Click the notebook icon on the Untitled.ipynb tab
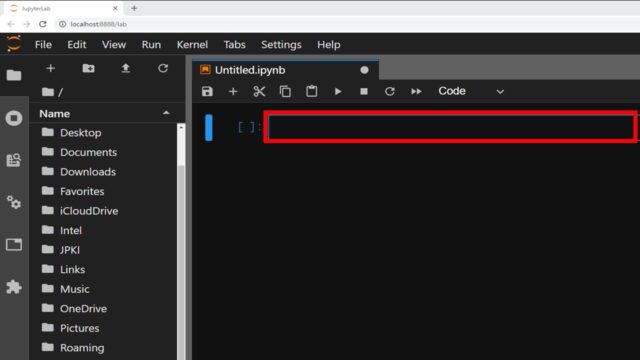The height and width of the screenshot is (360, 640). click(205, 70)
